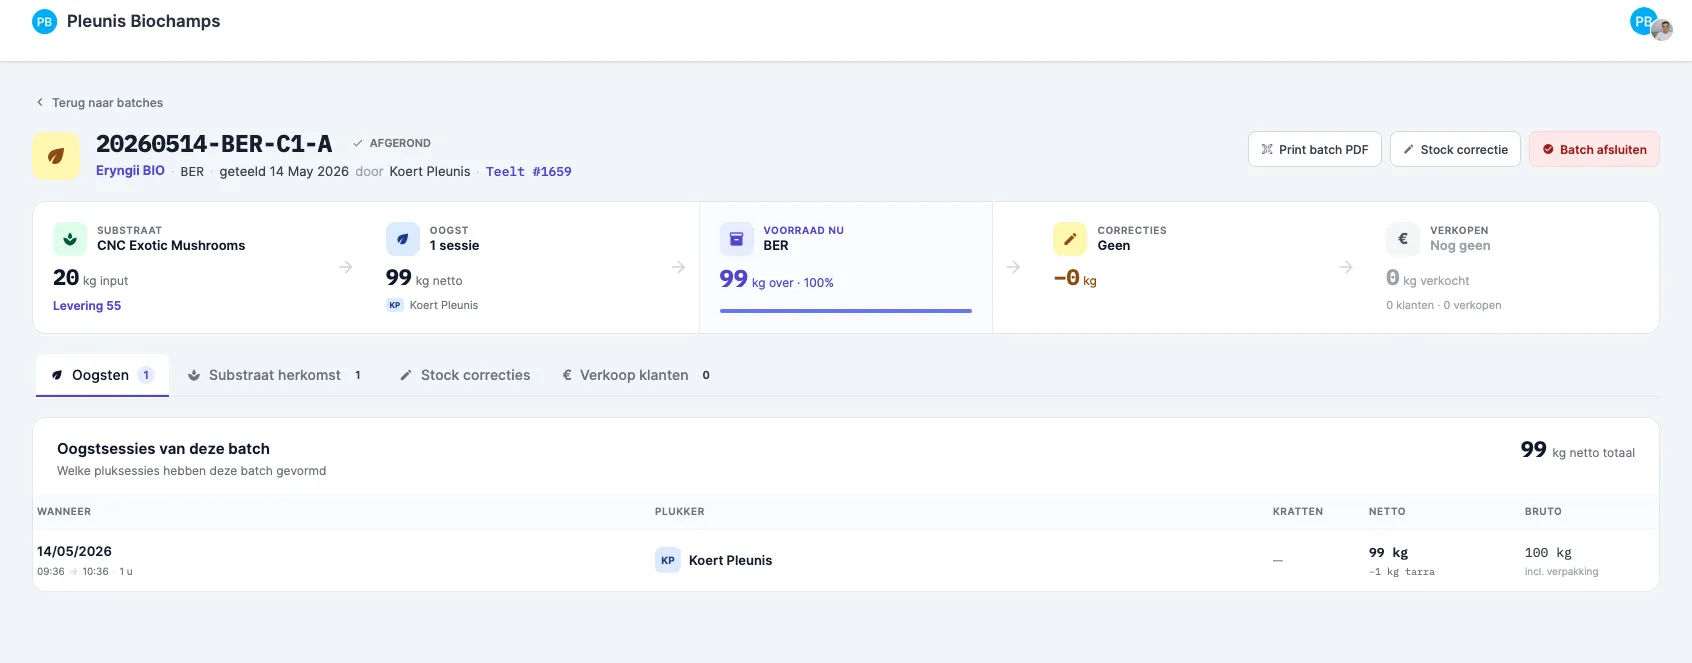Screen dimensions: 1692x663
Task: Click the Oogstsessies van deze batch heading
Action: (163, 448)
